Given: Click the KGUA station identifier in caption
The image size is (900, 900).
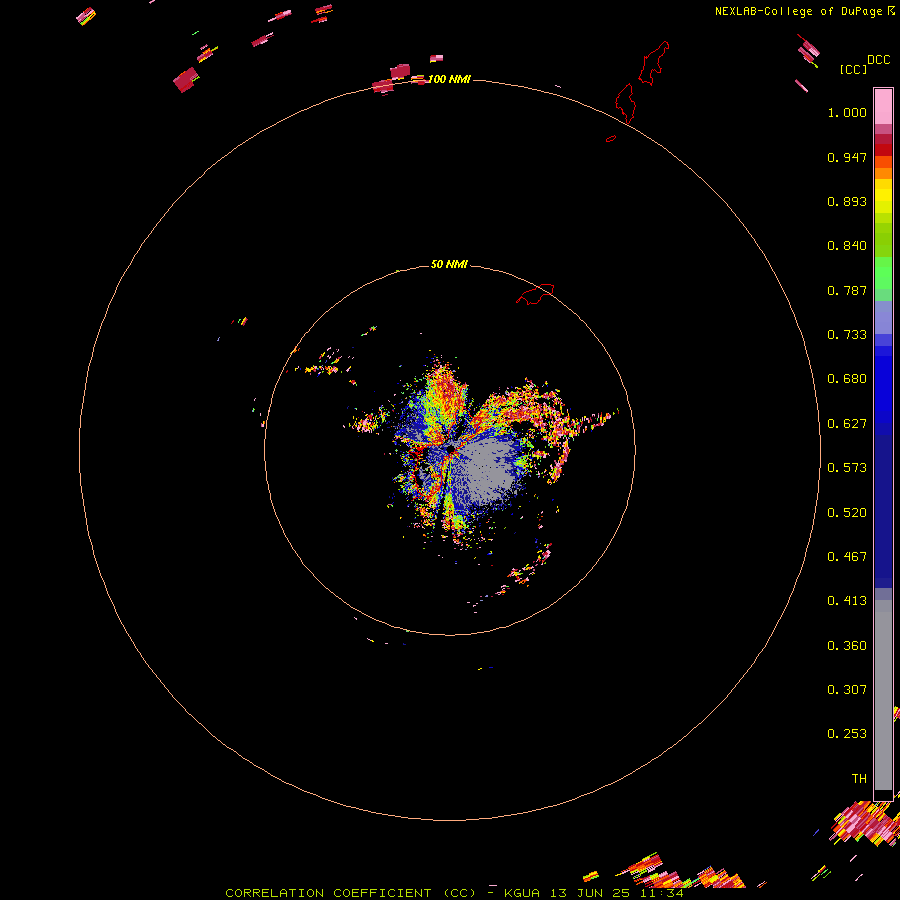Looking at the screenshot, I should [x=522, y=893].
